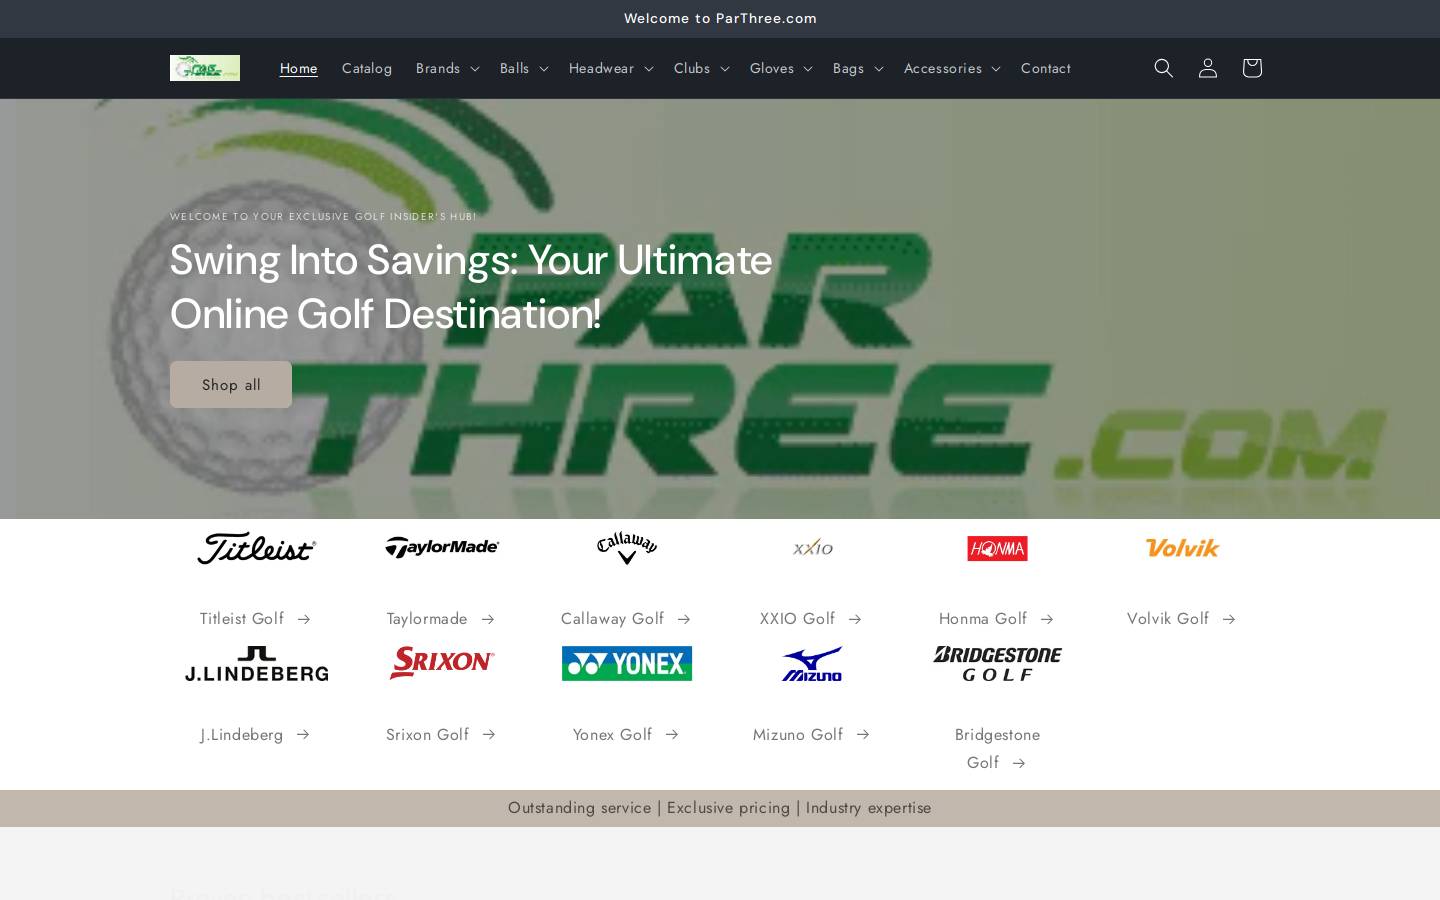Expand the Gloves dropdown menu
The image size is (1440, 900).
click(x=781, y=68)
